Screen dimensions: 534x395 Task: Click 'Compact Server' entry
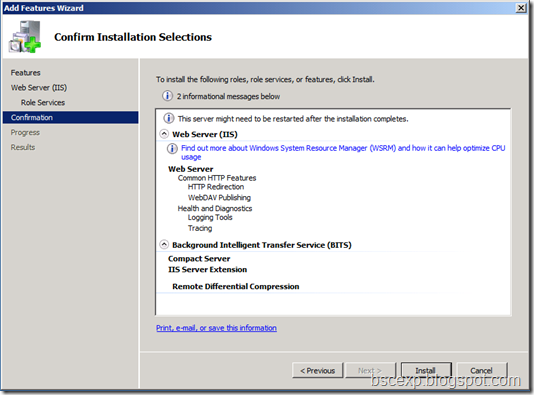point(199,259)
